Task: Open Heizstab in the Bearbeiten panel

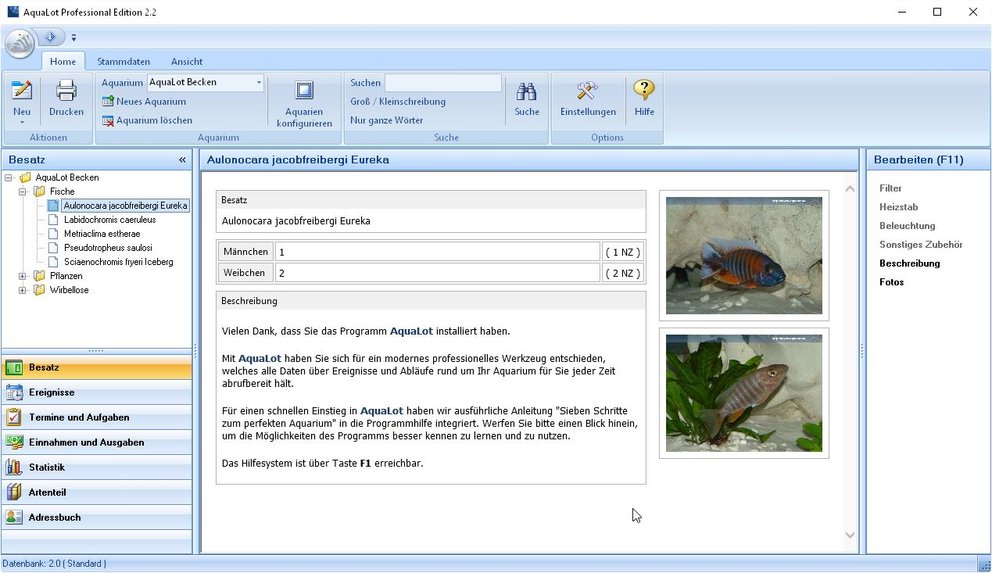Action: (898, 207)
